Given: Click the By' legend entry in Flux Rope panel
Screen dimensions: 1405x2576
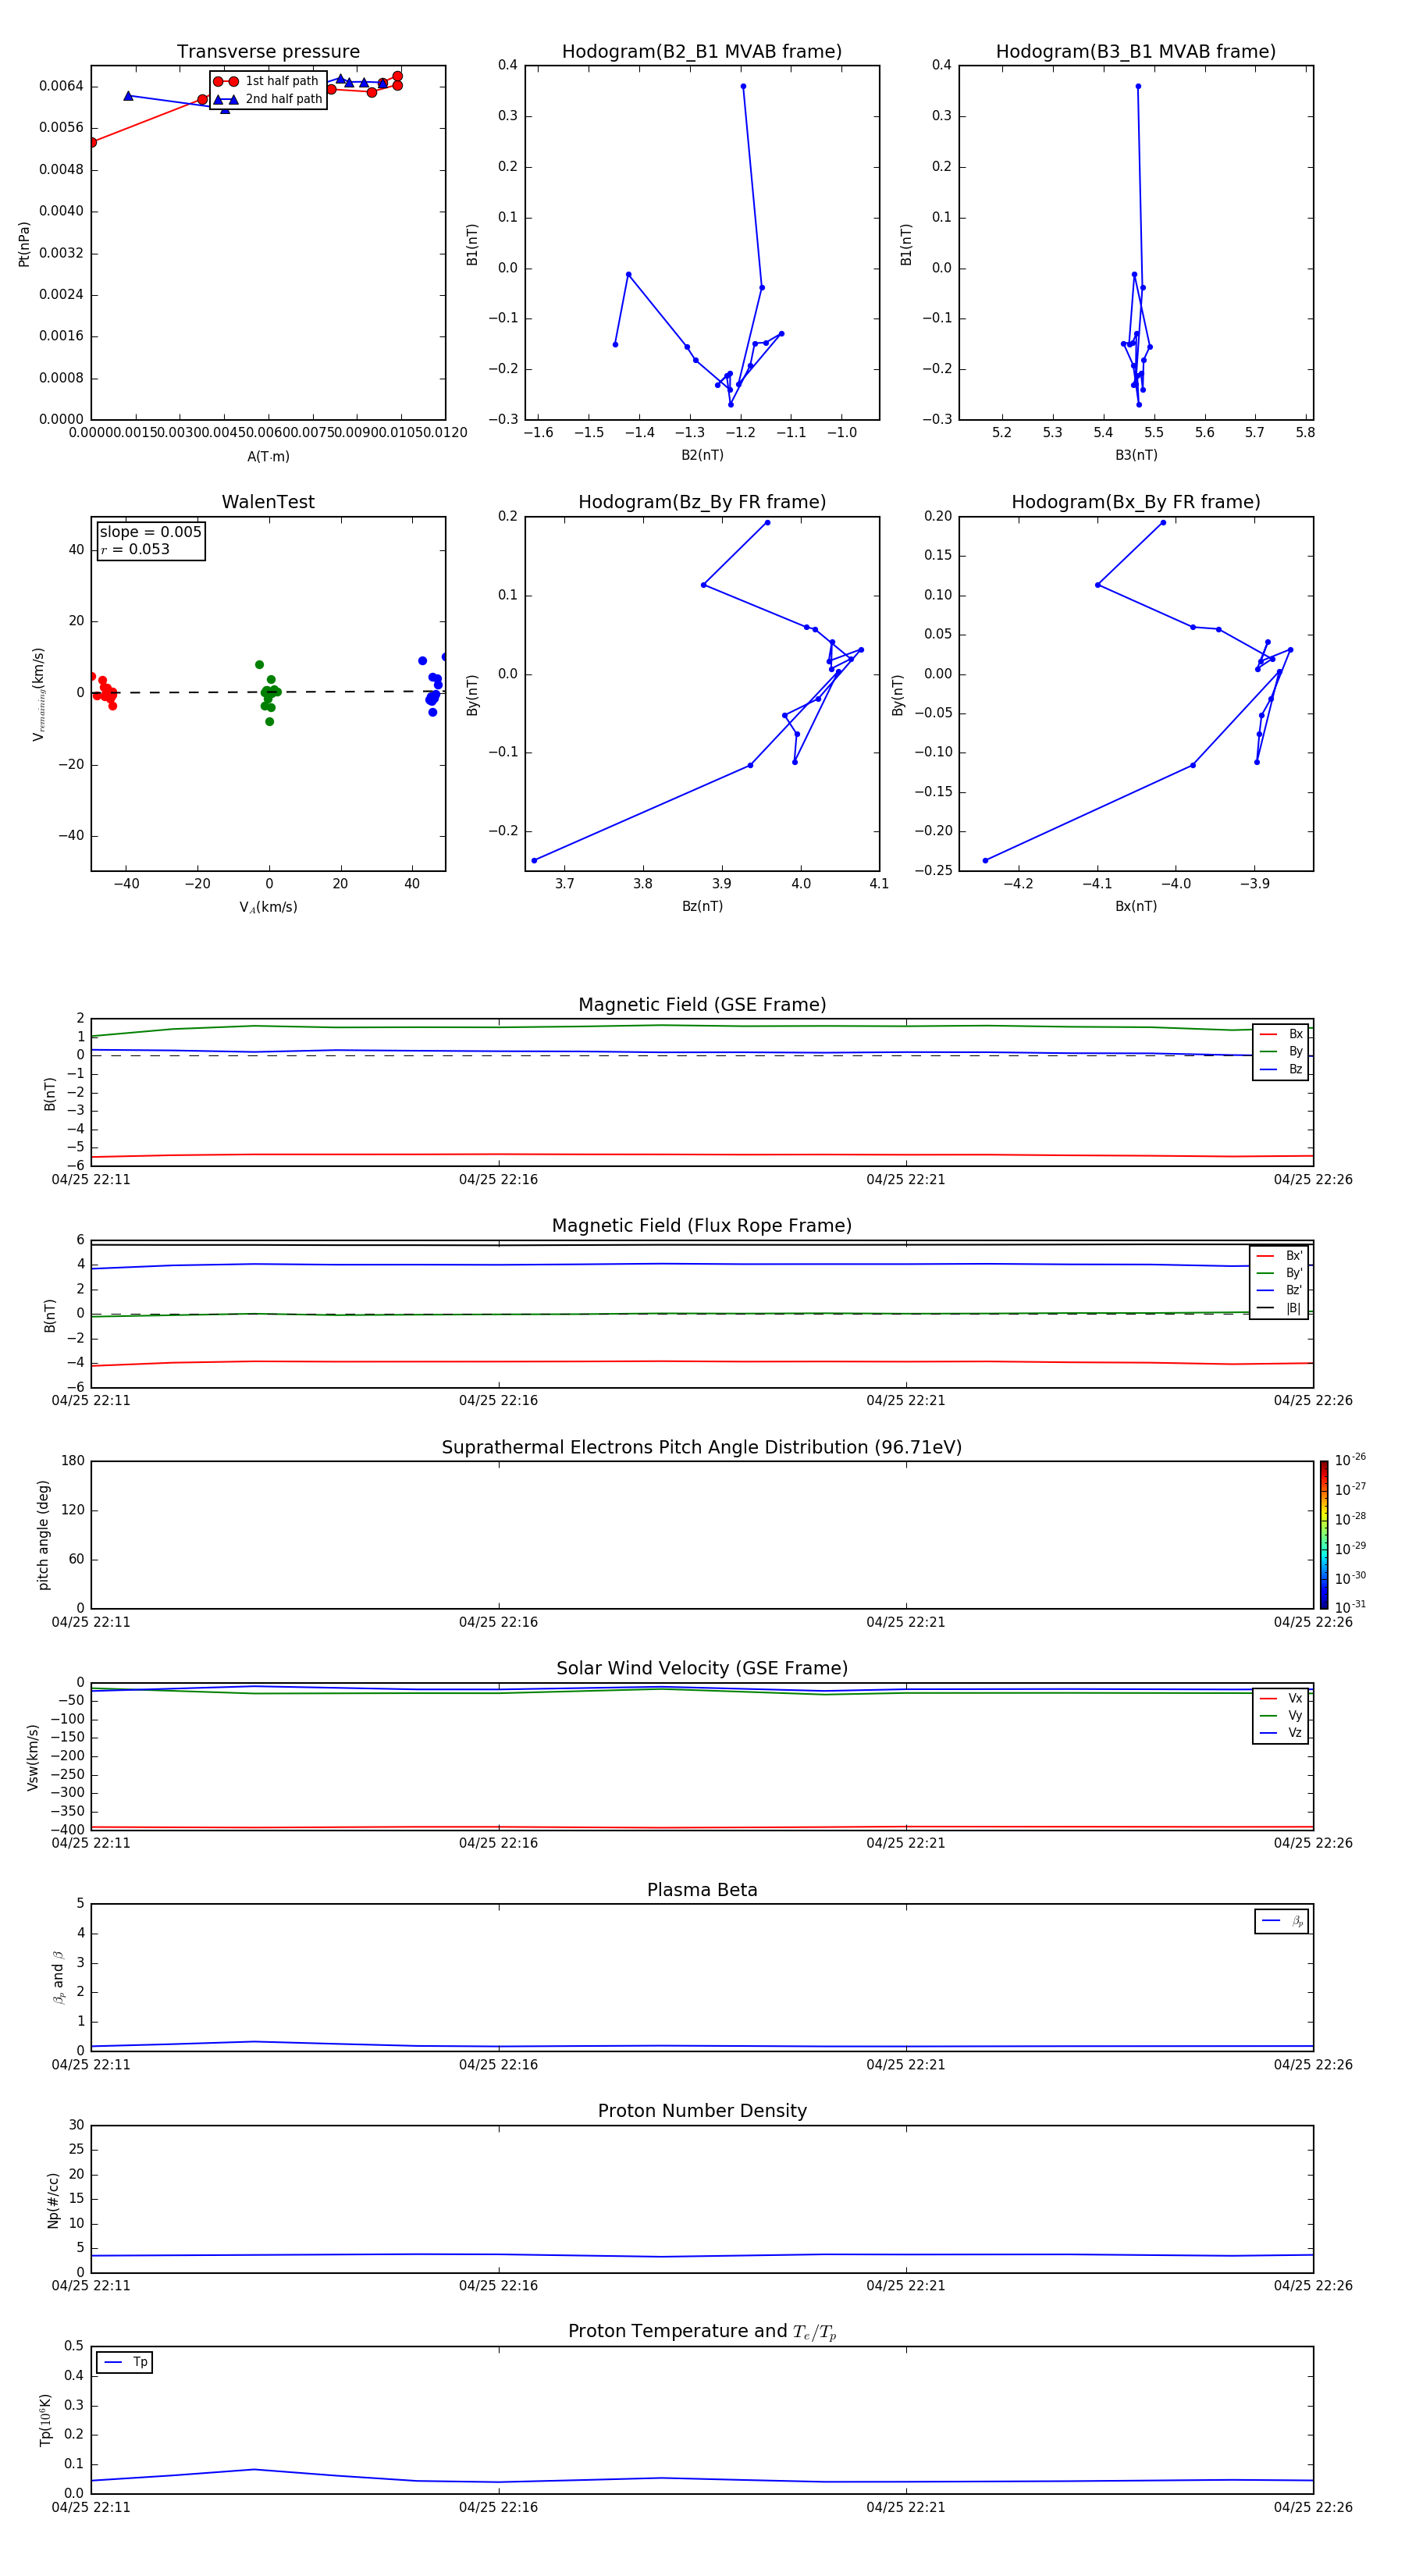Looking at the screenshot, I should pyautogui.click(x=1280, y=1273).
